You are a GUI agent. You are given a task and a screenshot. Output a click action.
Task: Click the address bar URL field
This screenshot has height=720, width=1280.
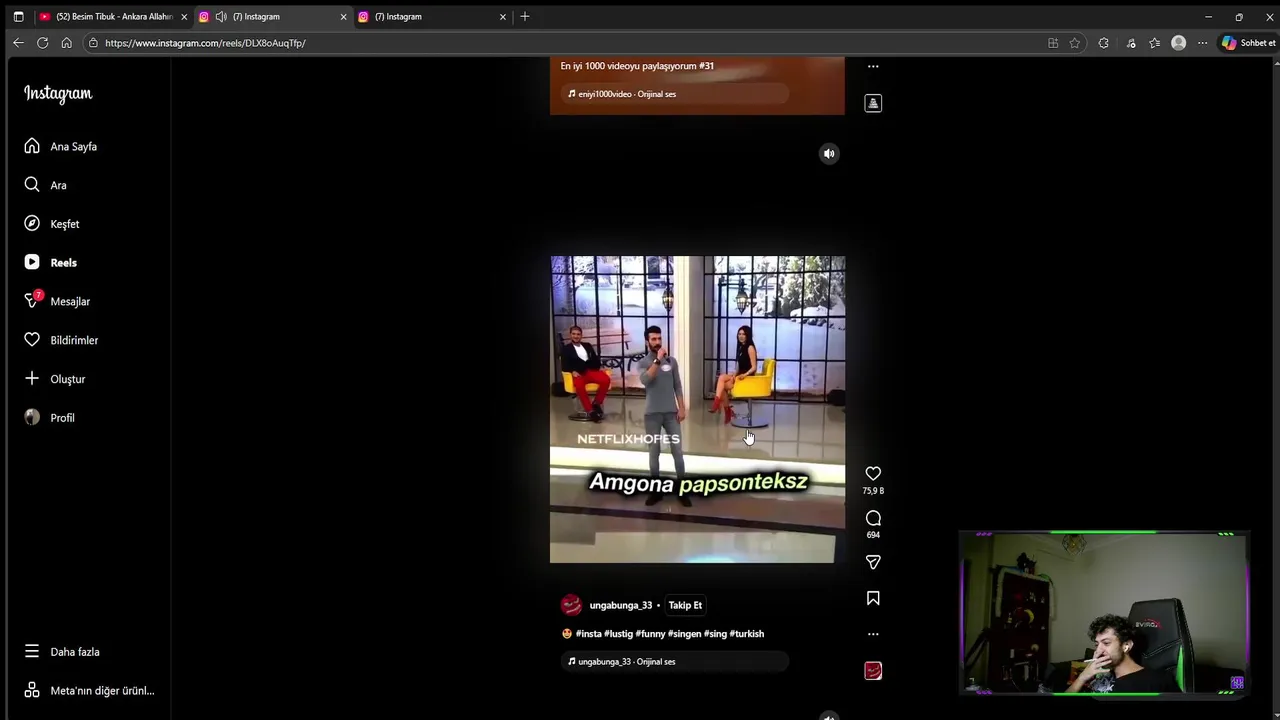pos(570,43)
